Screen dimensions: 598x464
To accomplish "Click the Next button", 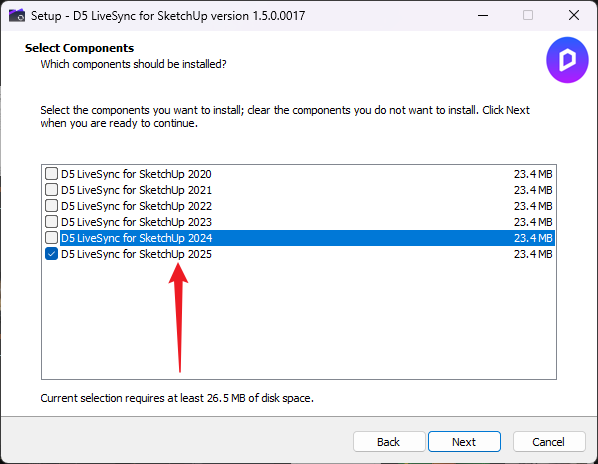I will [464, 442].
